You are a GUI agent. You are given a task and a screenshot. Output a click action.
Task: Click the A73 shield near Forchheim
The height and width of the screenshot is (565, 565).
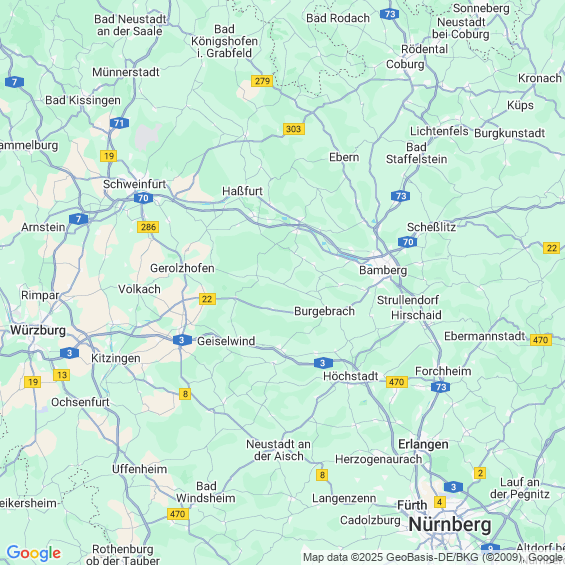click(x=440, y=387)
